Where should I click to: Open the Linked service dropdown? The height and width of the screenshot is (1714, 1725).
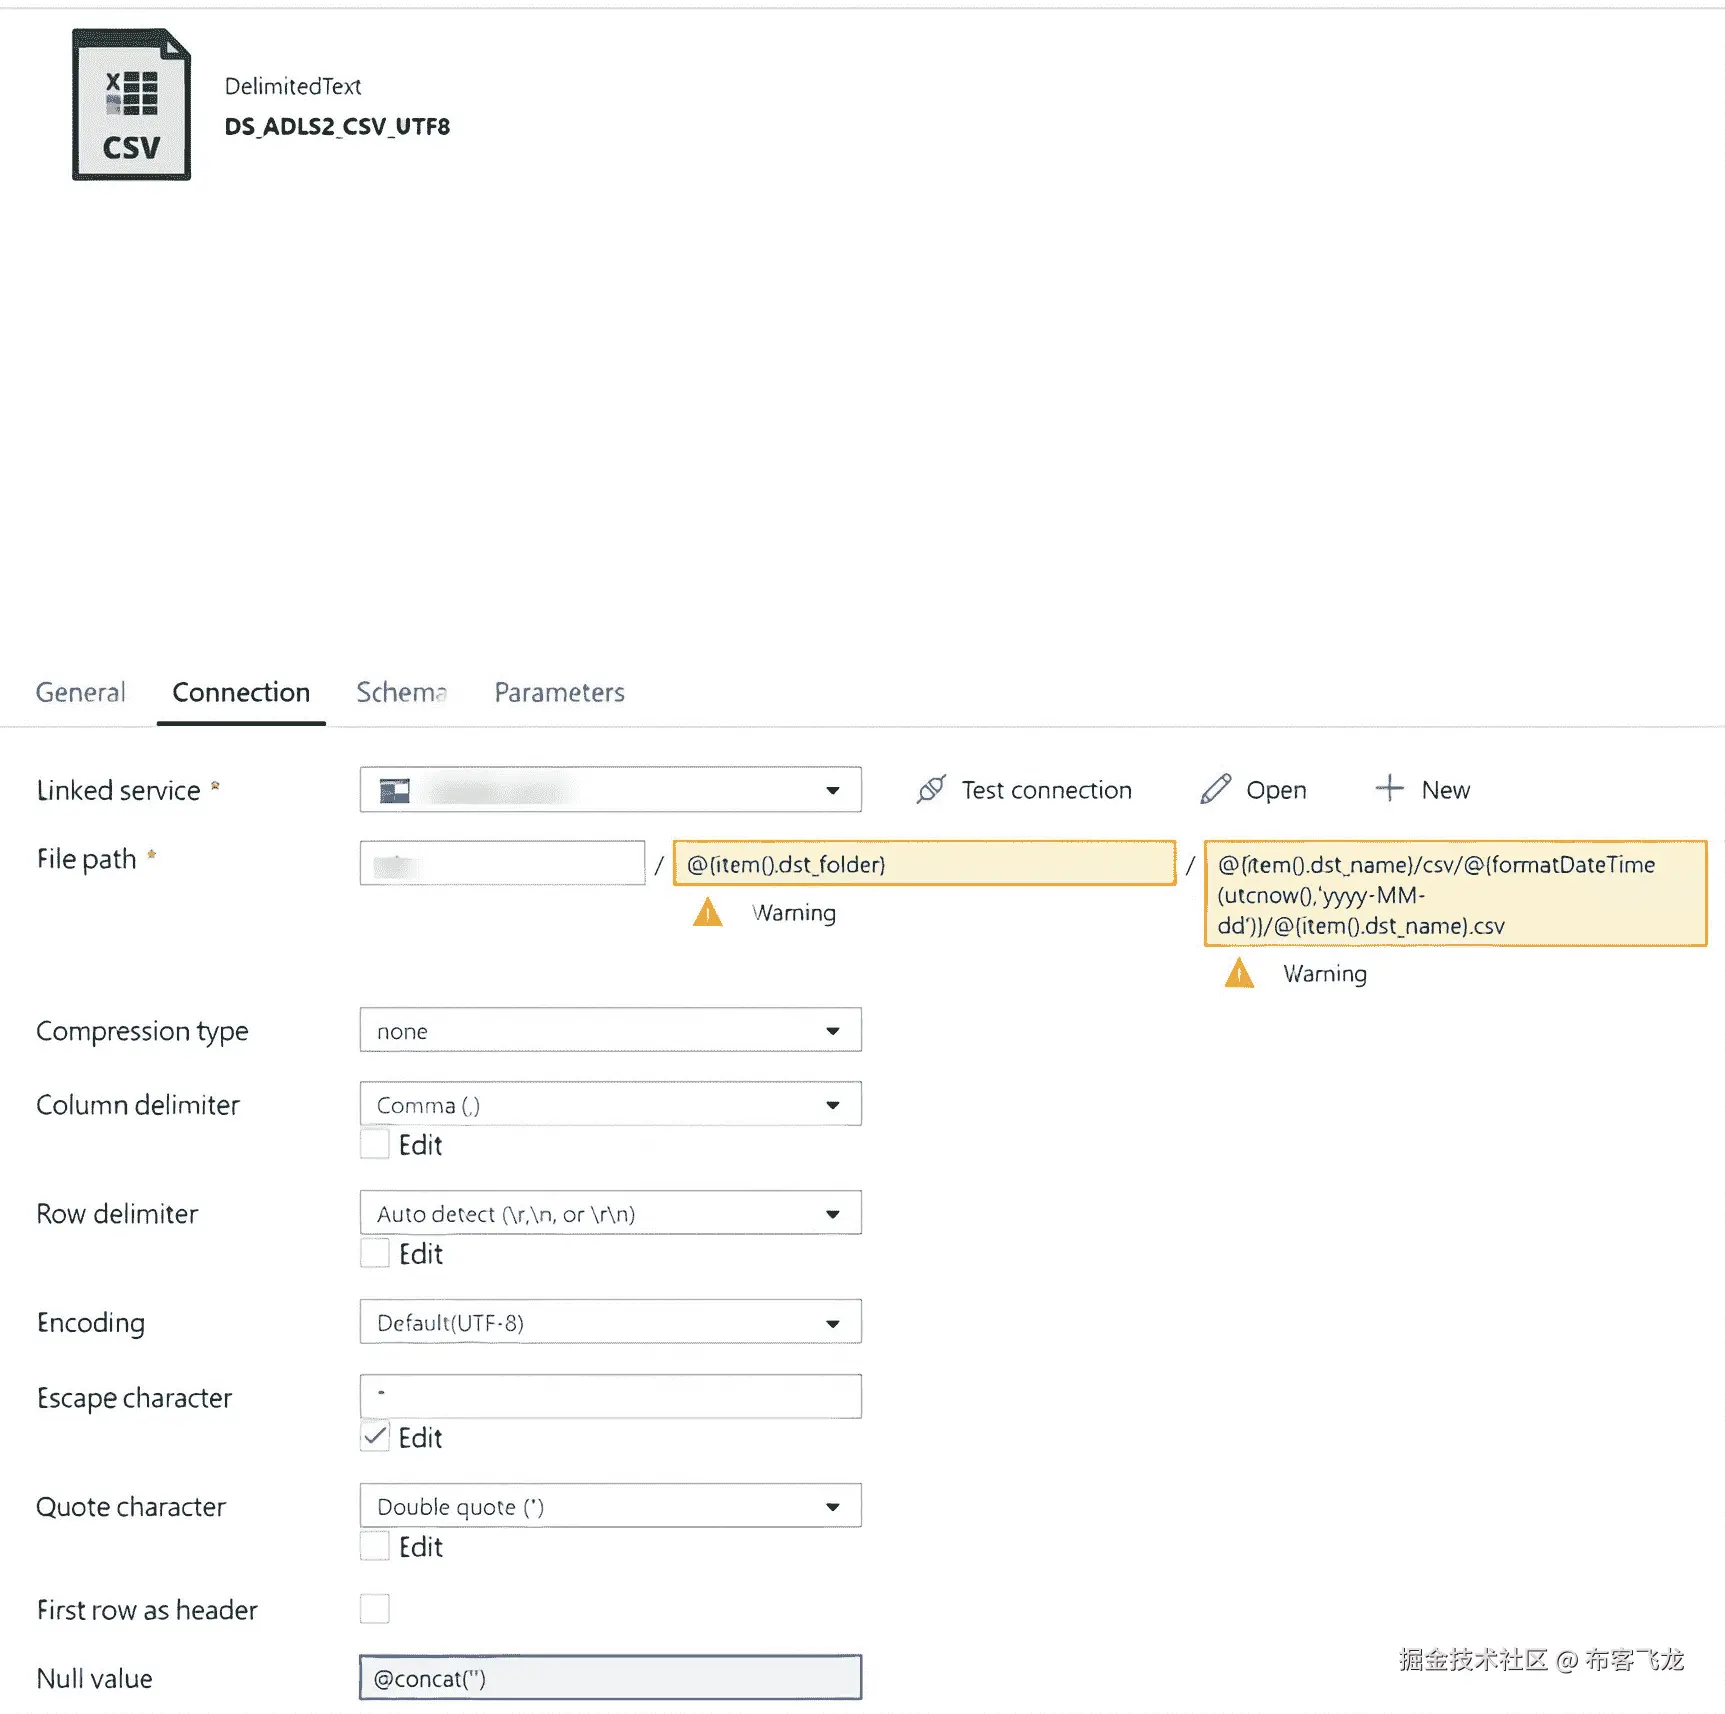[x=610, y=790]
